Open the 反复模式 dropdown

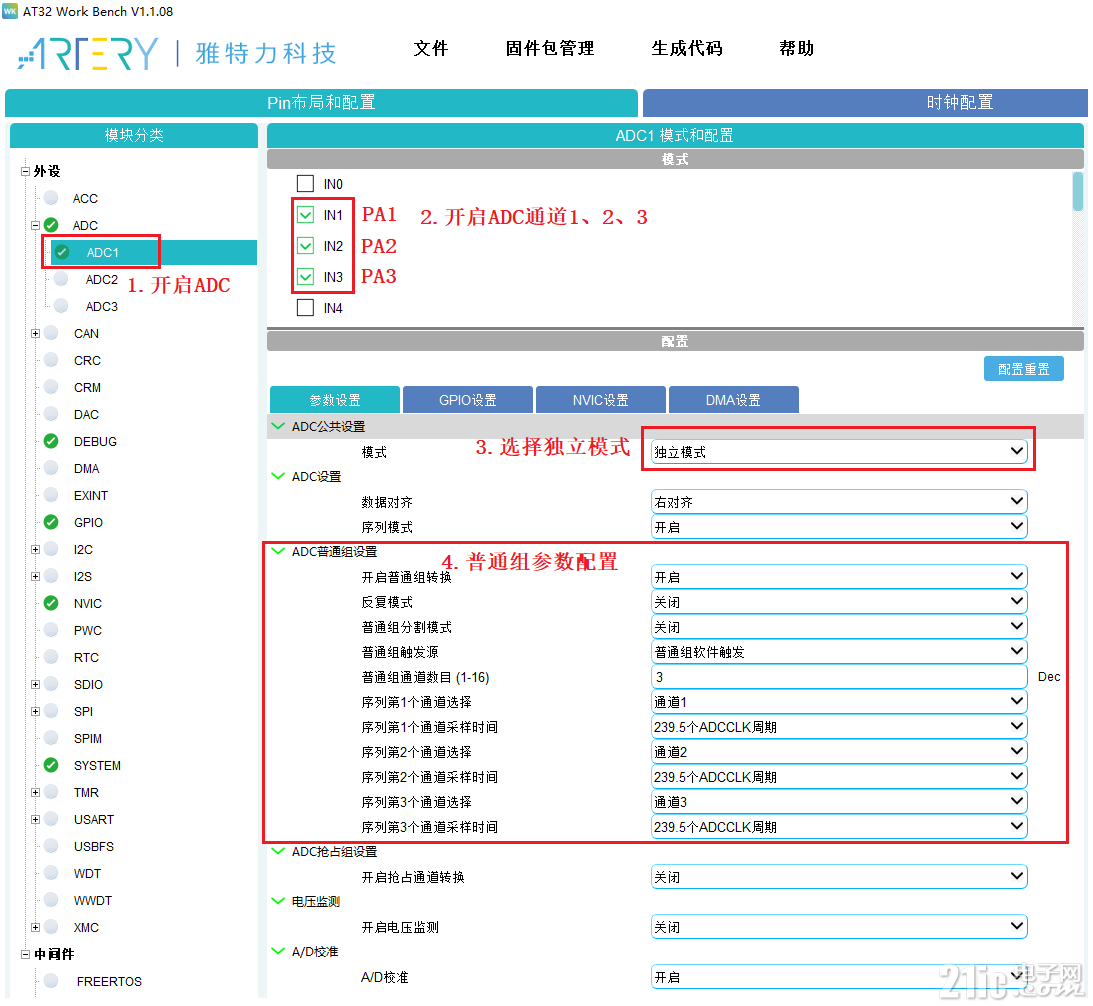pos(839,602)
